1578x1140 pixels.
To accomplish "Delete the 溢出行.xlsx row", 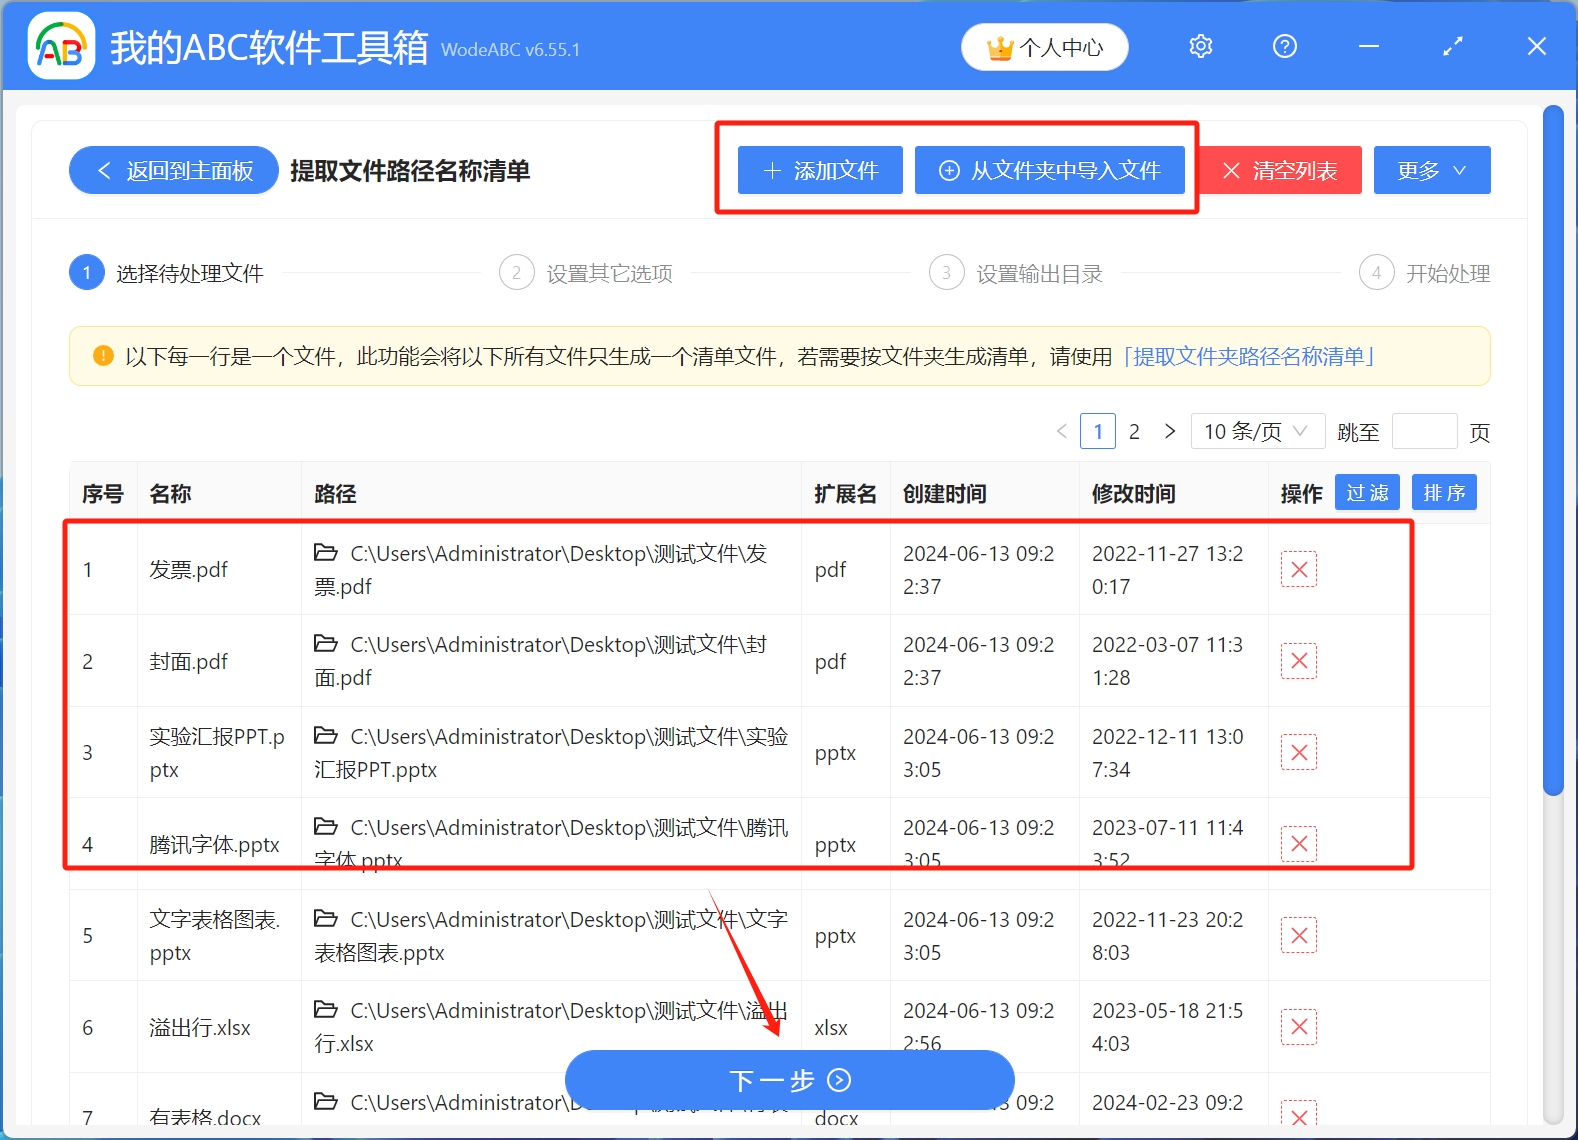I will pyautogui.click(x=1299, y=1027).
